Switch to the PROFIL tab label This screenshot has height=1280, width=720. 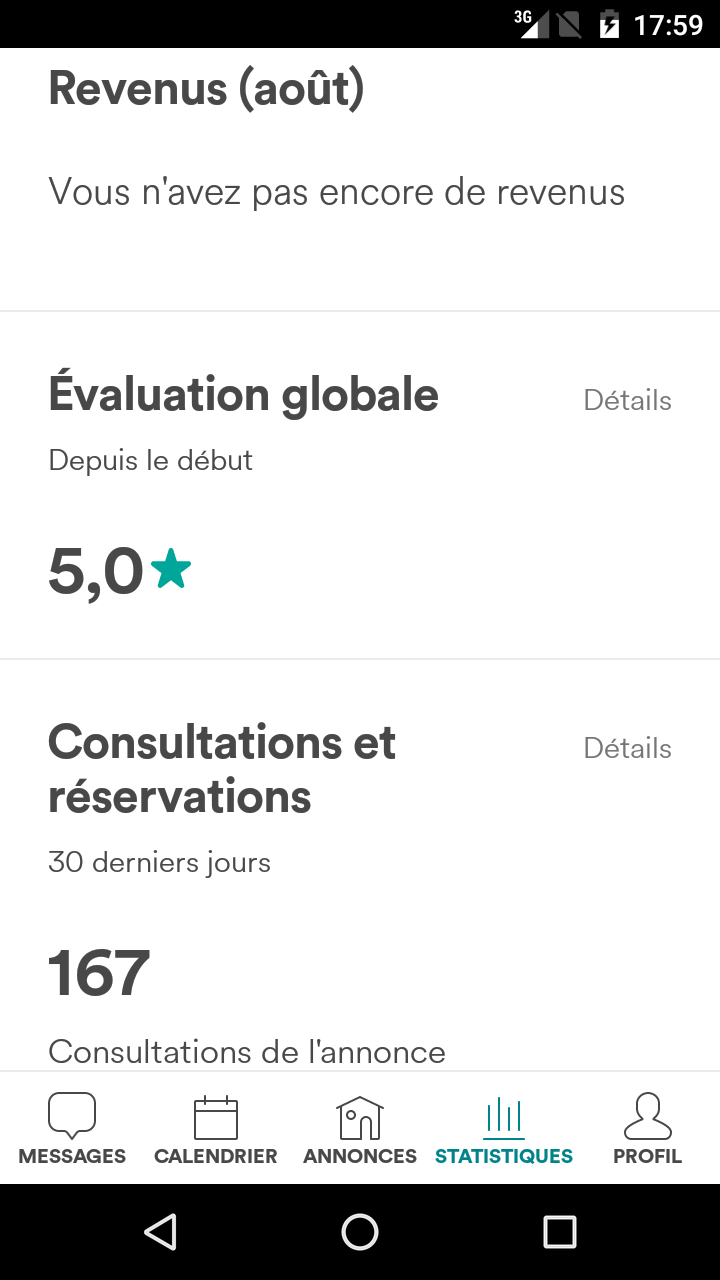[648, 1157]
